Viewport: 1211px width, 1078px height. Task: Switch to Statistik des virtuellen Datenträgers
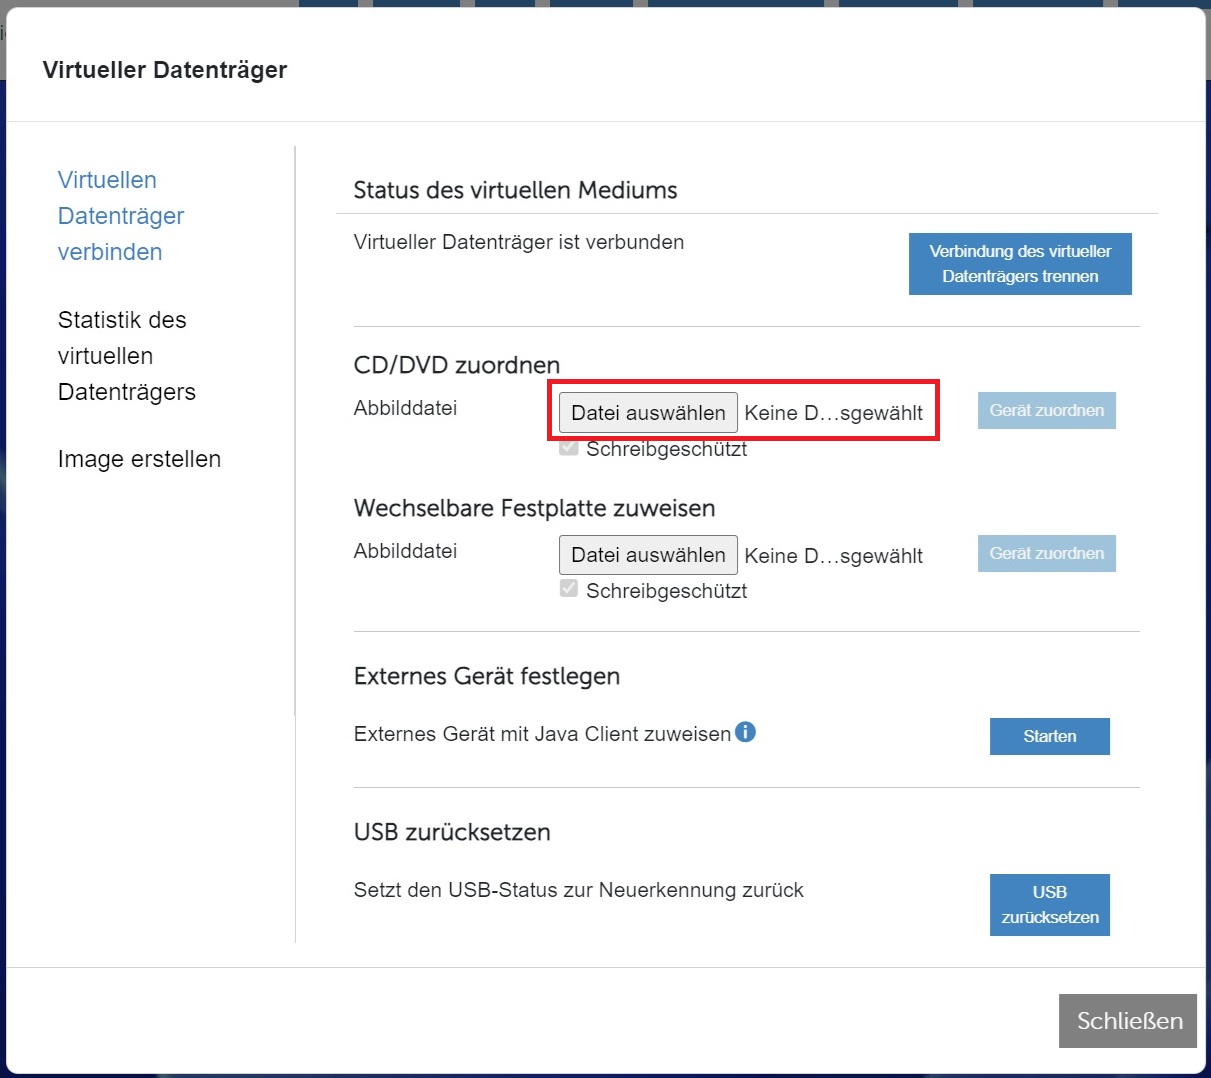coord(126,356)
